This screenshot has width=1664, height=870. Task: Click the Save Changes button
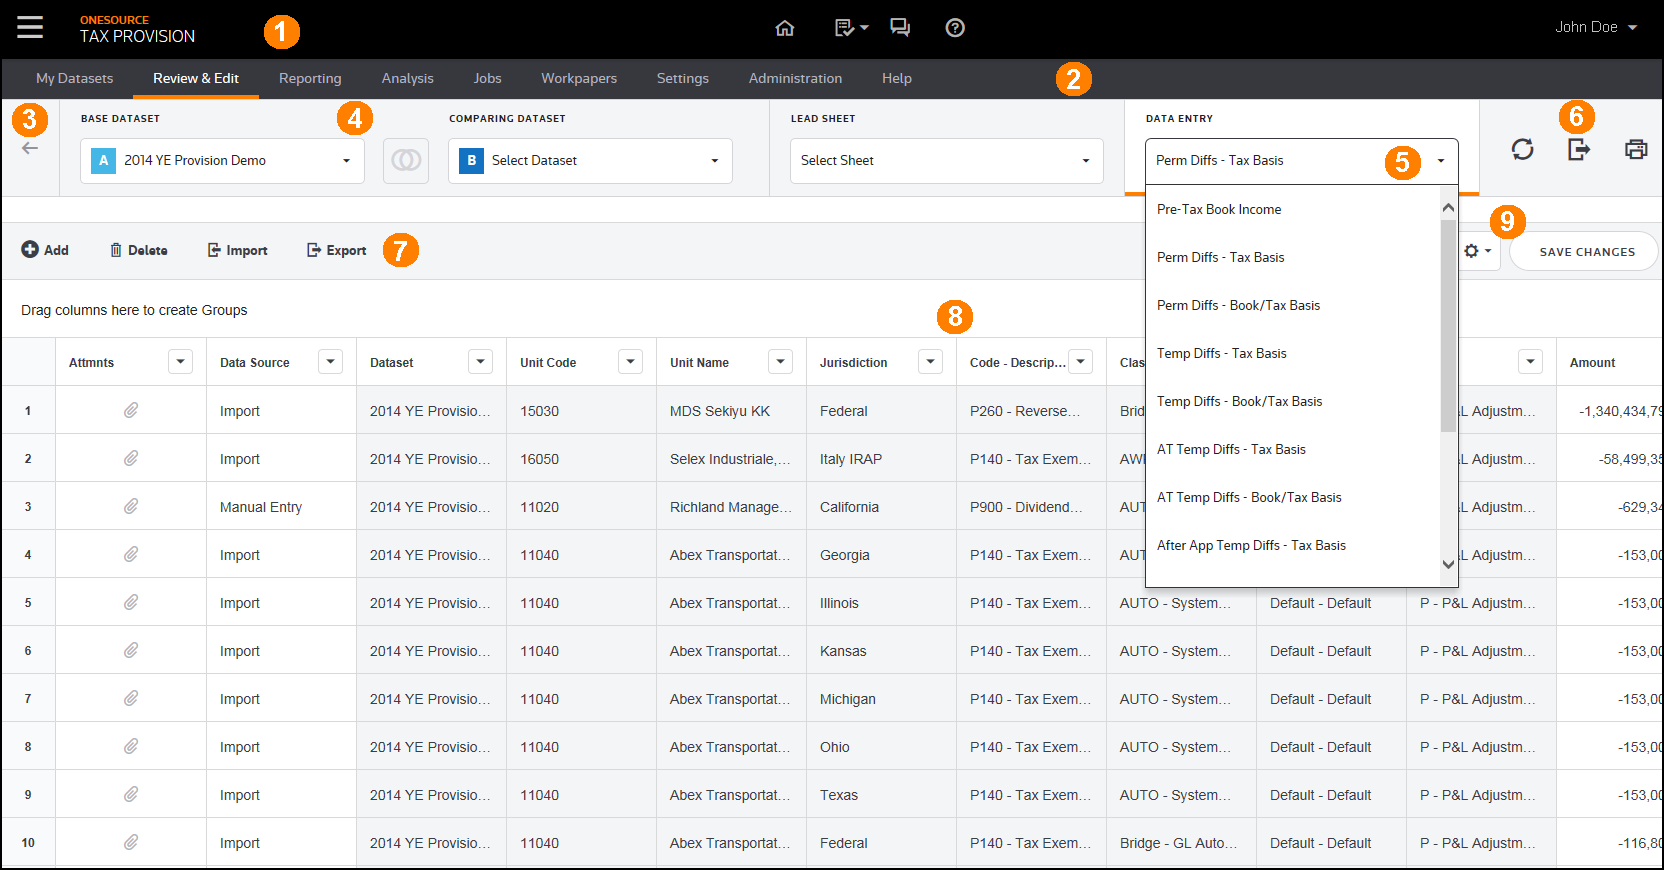1586,252
